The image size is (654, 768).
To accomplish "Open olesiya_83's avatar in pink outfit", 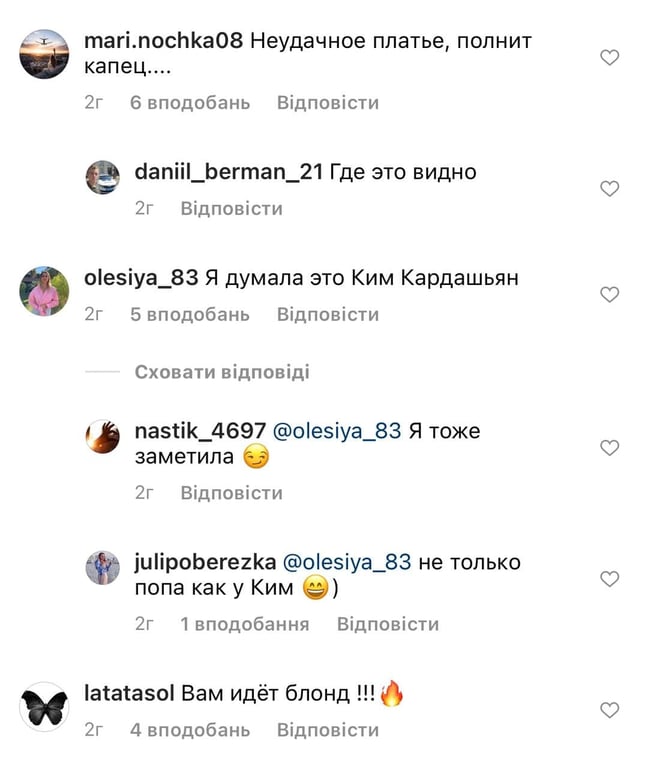I will pos(44,291).
